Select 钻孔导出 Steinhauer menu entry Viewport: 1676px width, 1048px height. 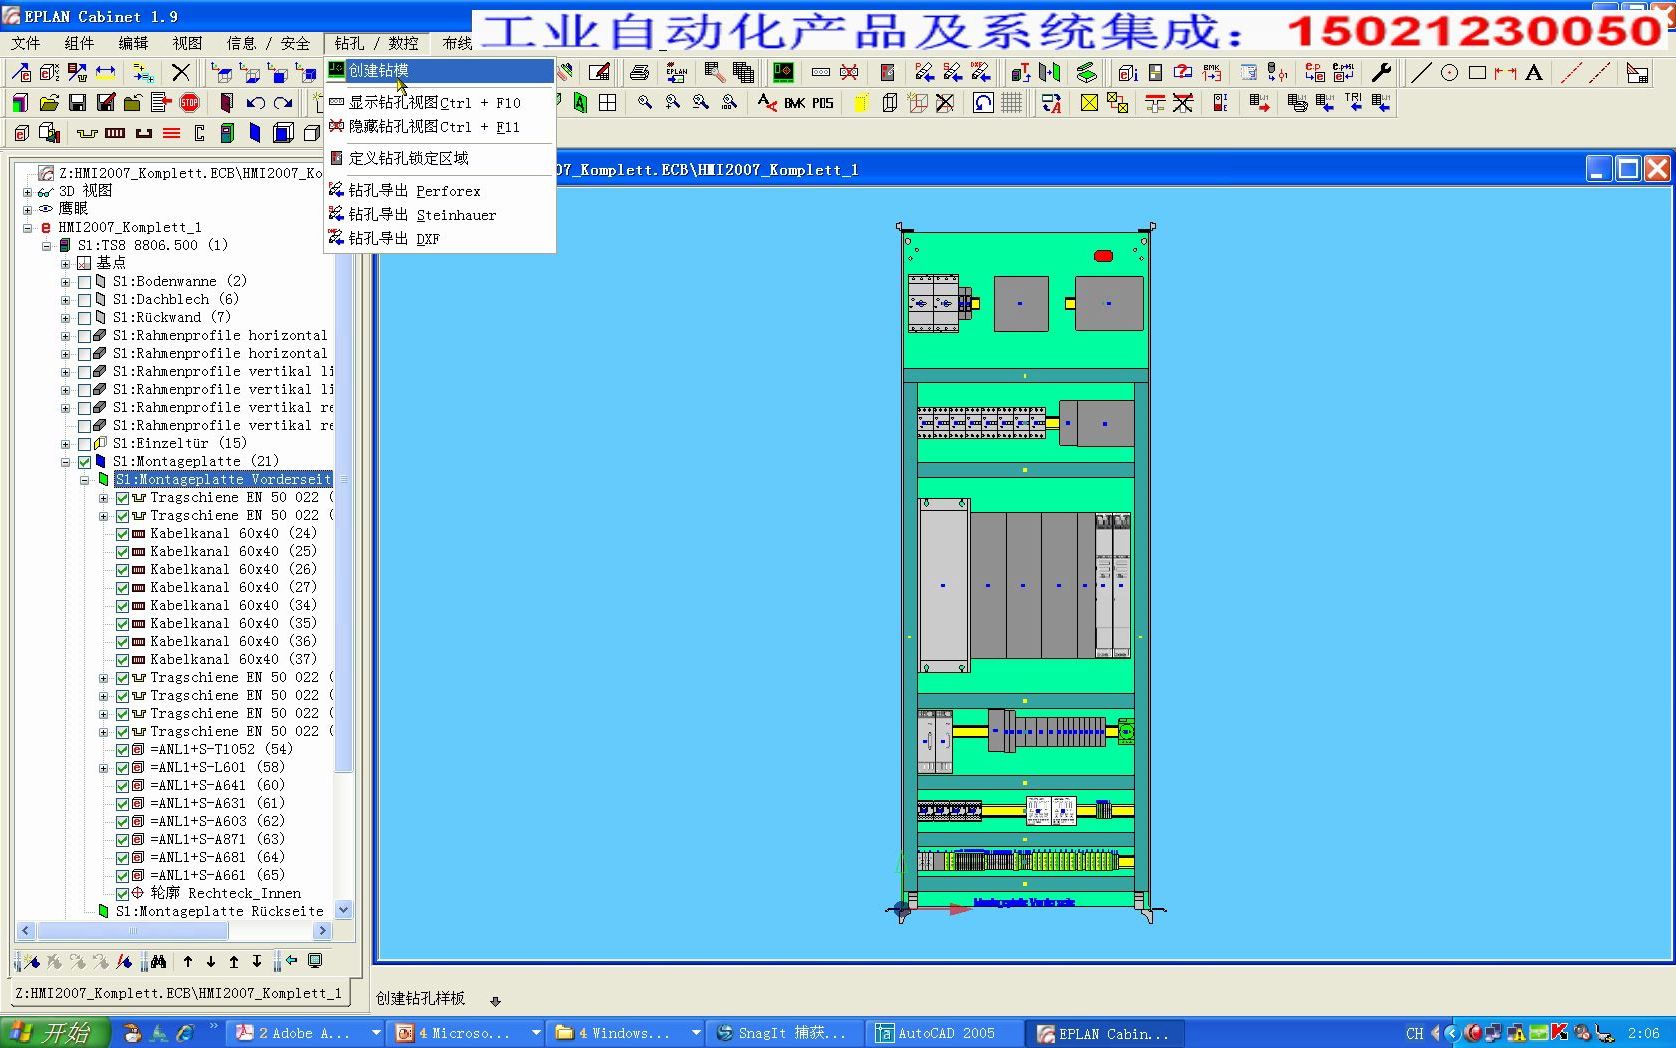(x=440, y=215)
